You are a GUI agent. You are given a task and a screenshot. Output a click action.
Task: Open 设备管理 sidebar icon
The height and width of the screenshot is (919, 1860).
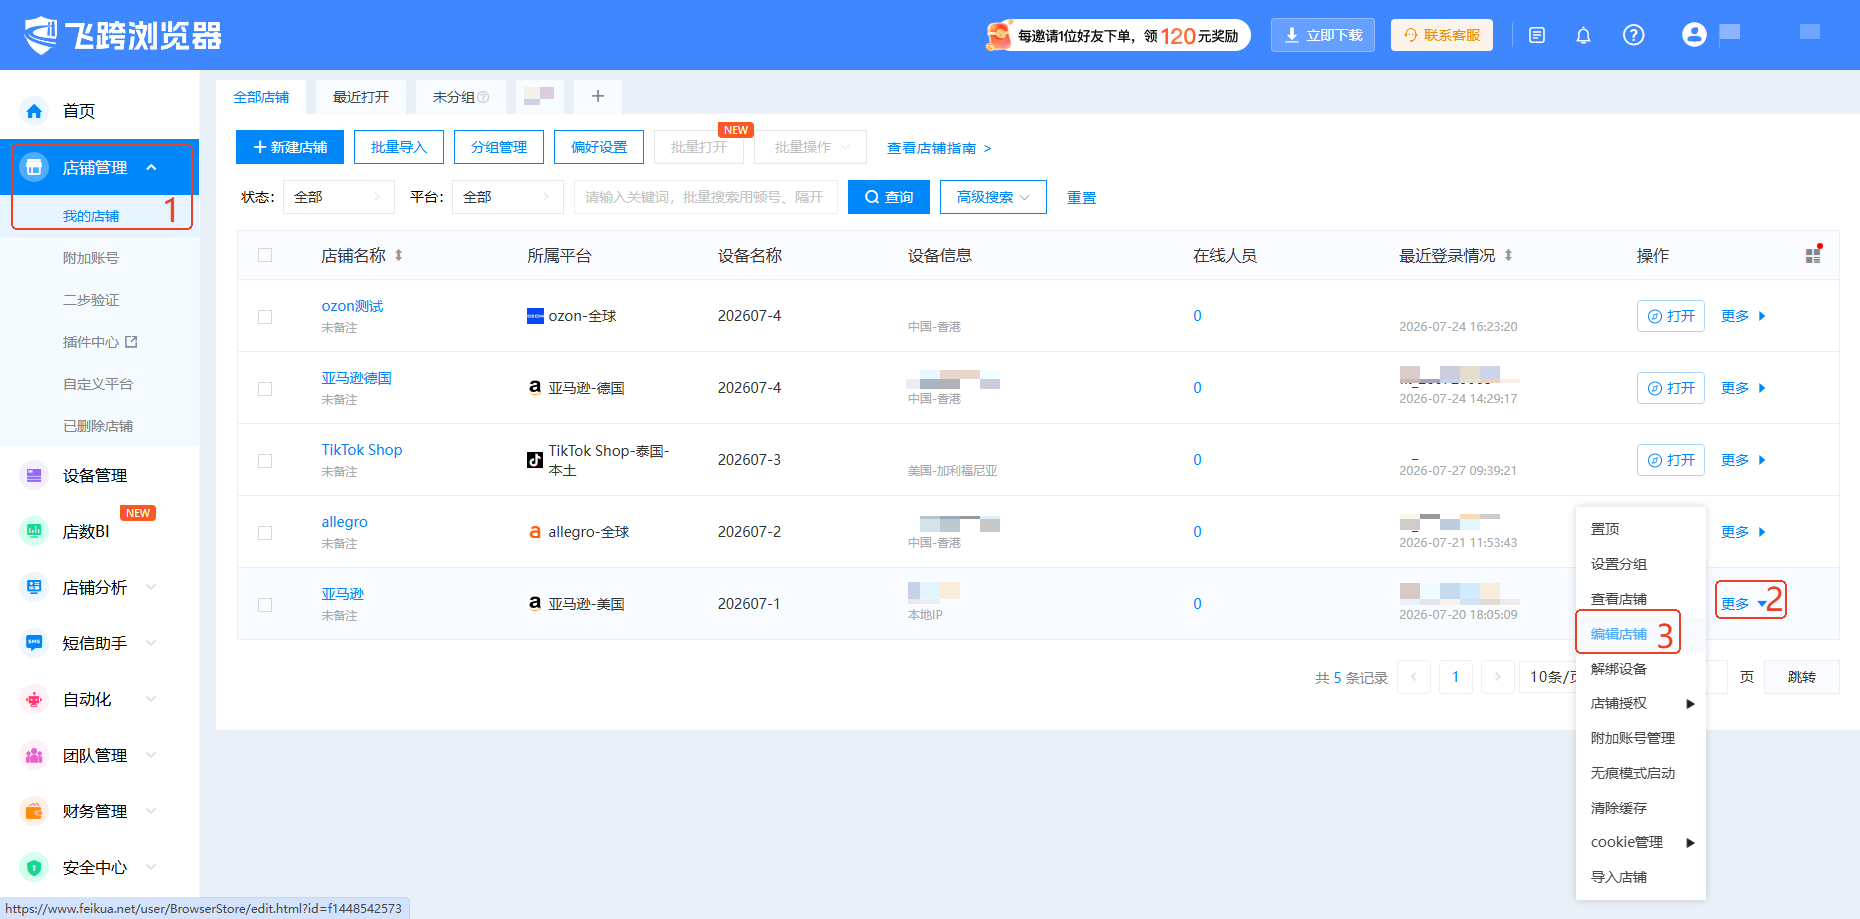pos(34,475)
